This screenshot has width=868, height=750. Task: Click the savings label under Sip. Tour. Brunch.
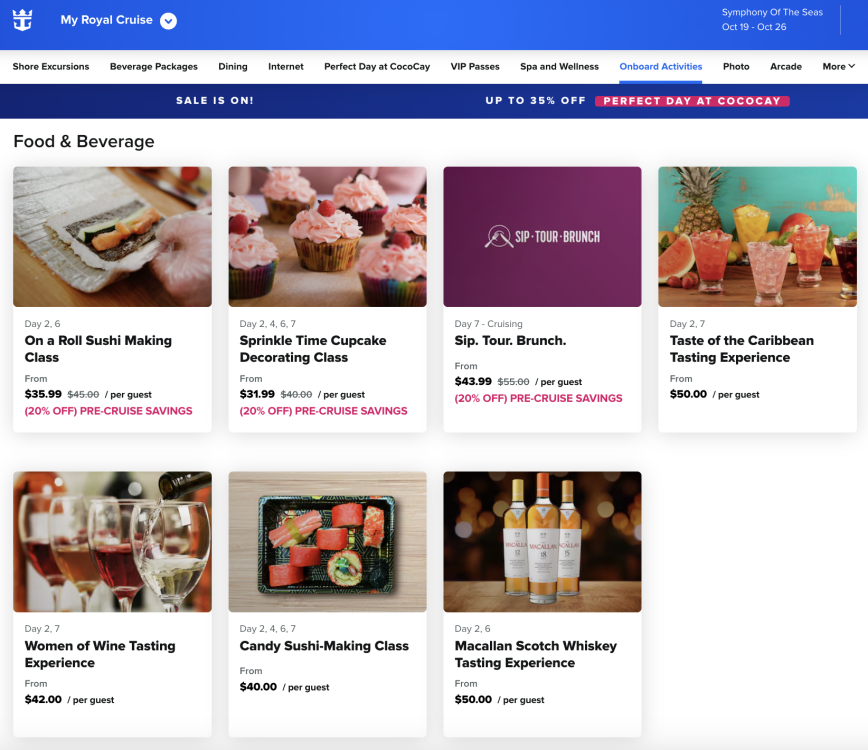(538, 399)
